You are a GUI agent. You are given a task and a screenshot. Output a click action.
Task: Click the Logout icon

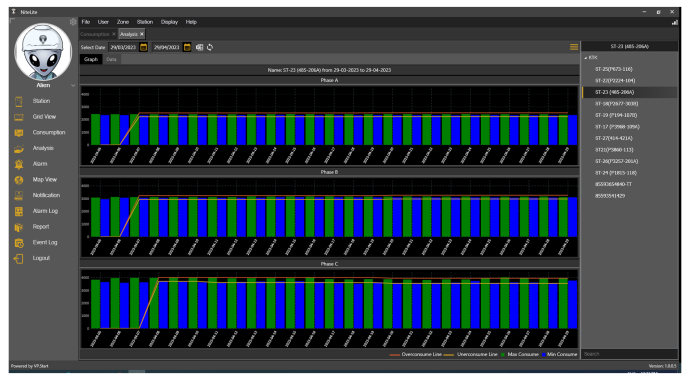[x=19, y=259]
